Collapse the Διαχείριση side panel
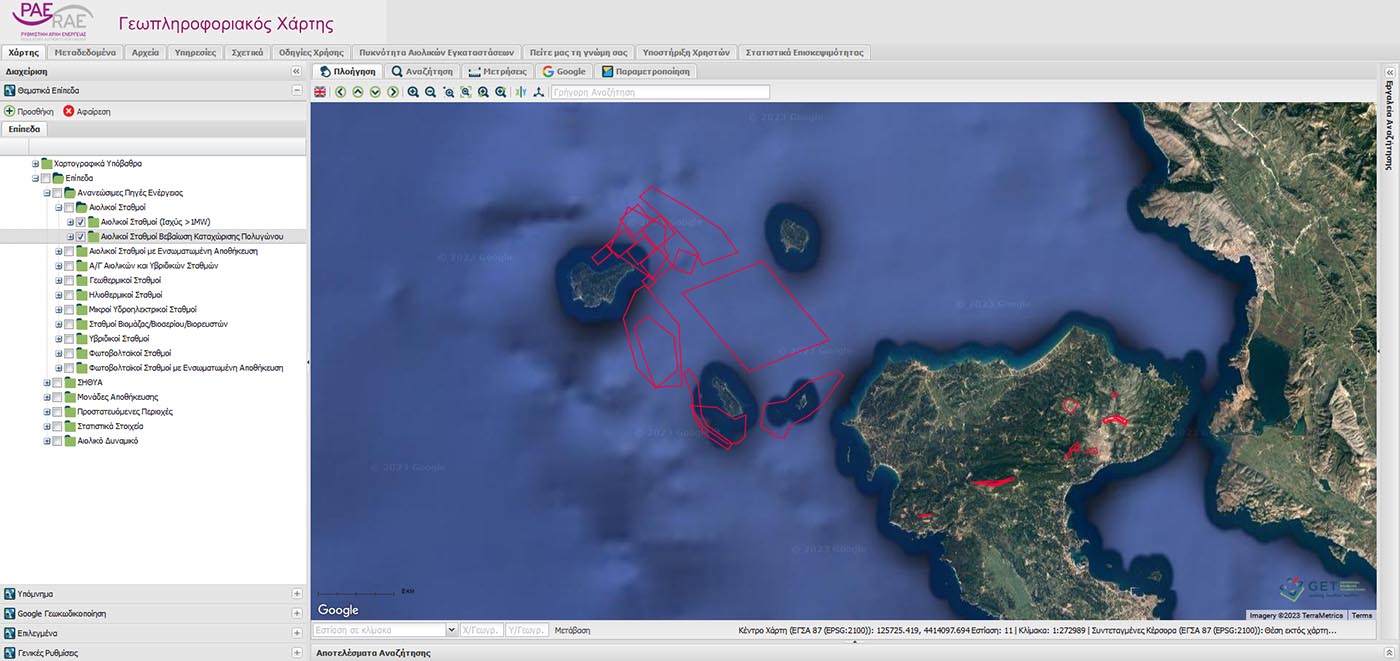The height and width of the screenshot is (661, 1400). click(296, 72)
